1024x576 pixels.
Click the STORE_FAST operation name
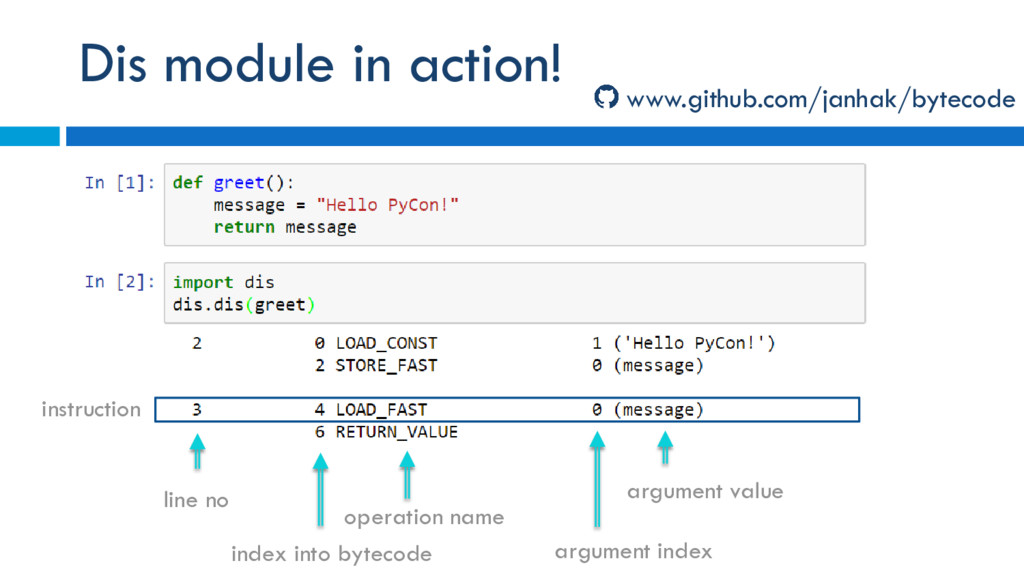coord(386,366)
